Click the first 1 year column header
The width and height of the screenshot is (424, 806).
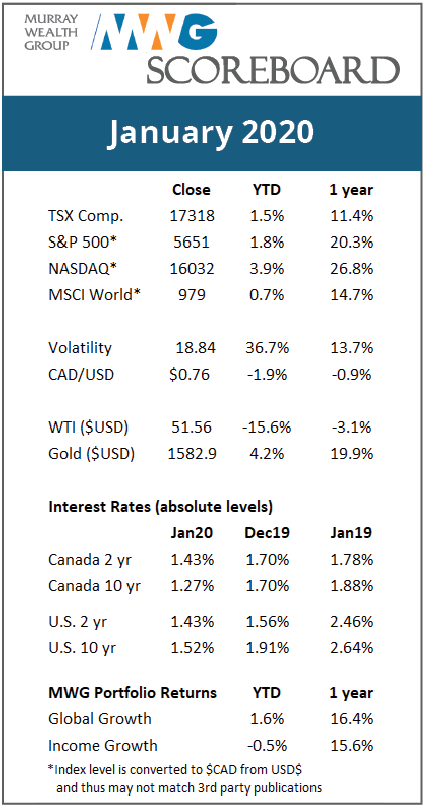351,190
